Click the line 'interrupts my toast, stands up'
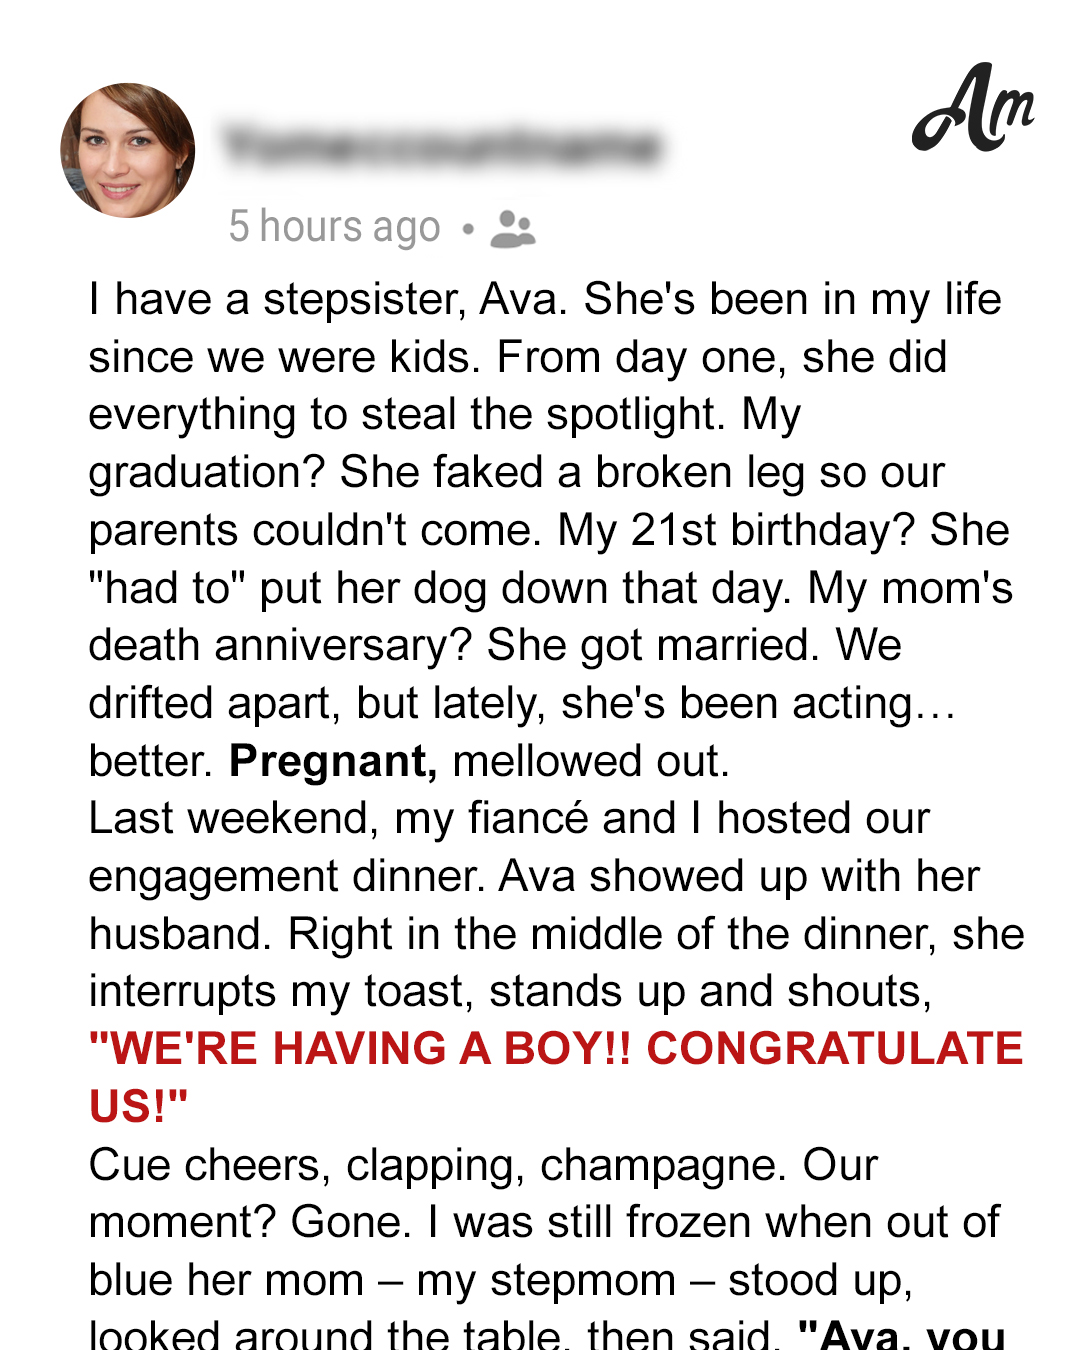Viewport: 1080px width, 1350px height. click(510, 992)
